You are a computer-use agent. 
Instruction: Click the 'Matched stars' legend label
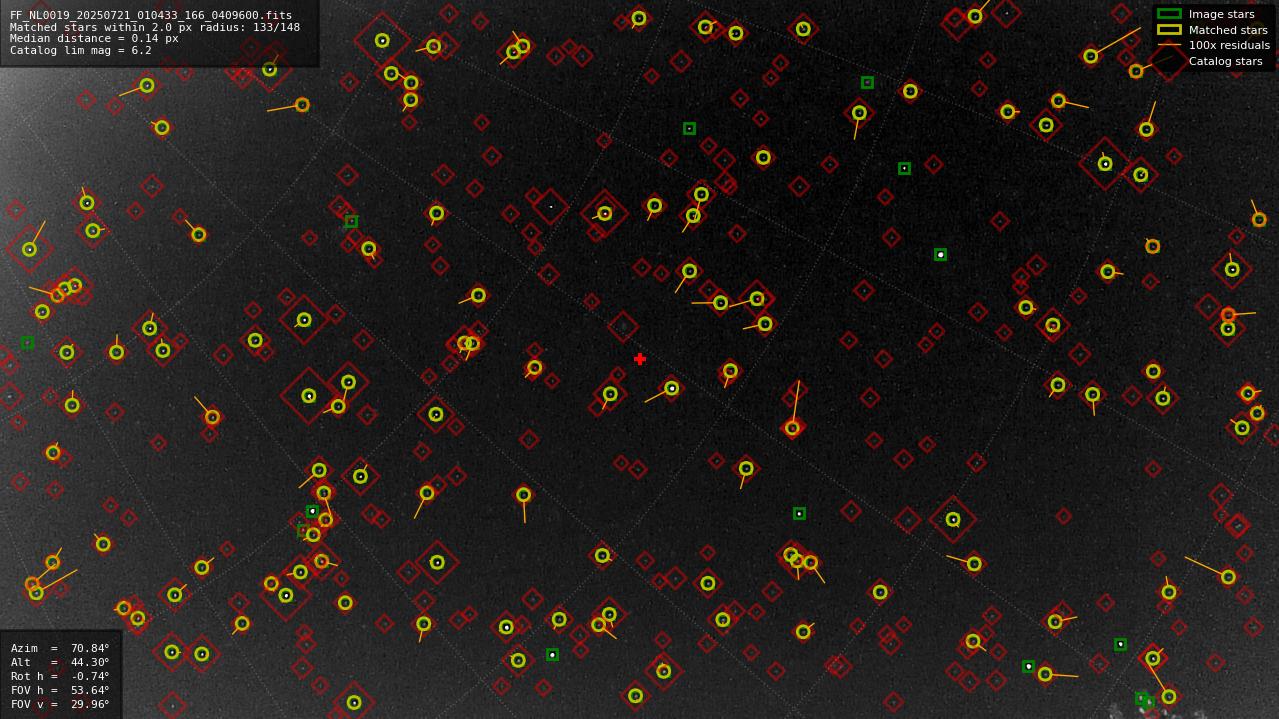[1228, 30]
